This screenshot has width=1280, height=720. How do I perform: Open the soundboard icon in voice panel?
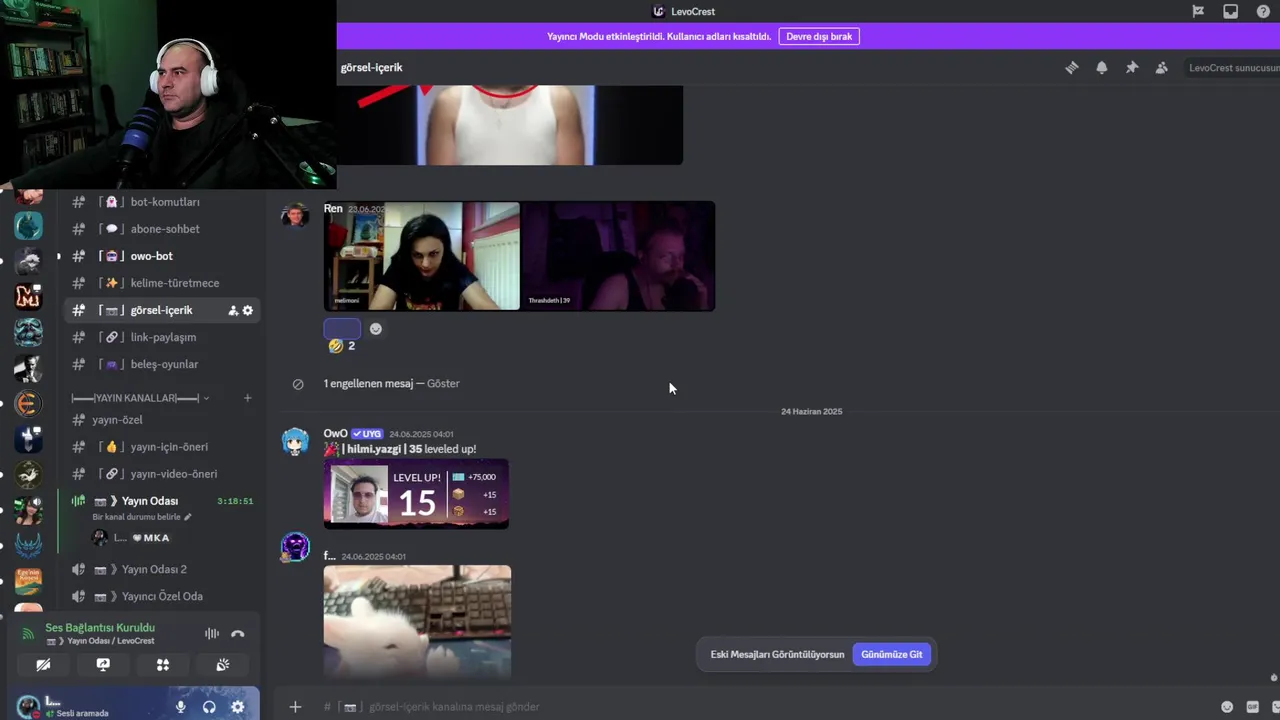pos(222,665)
